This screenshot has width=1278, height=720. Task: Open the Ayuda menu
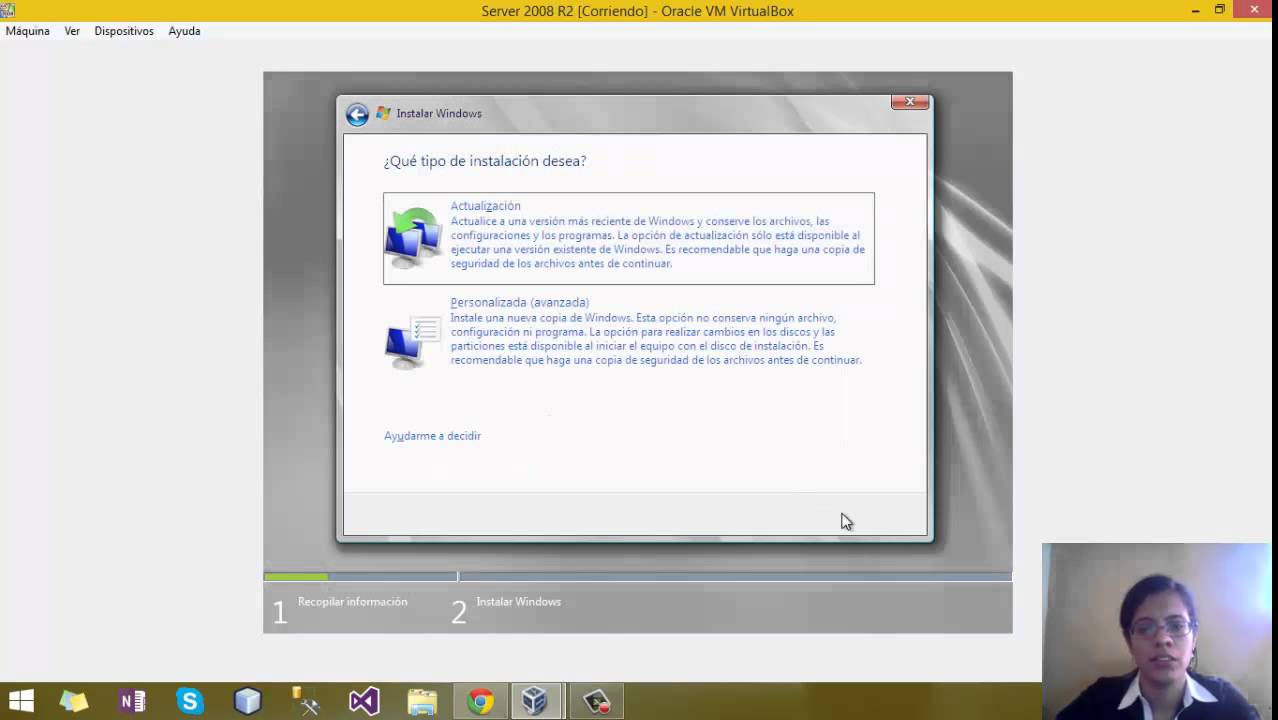[x=184, y=31]
